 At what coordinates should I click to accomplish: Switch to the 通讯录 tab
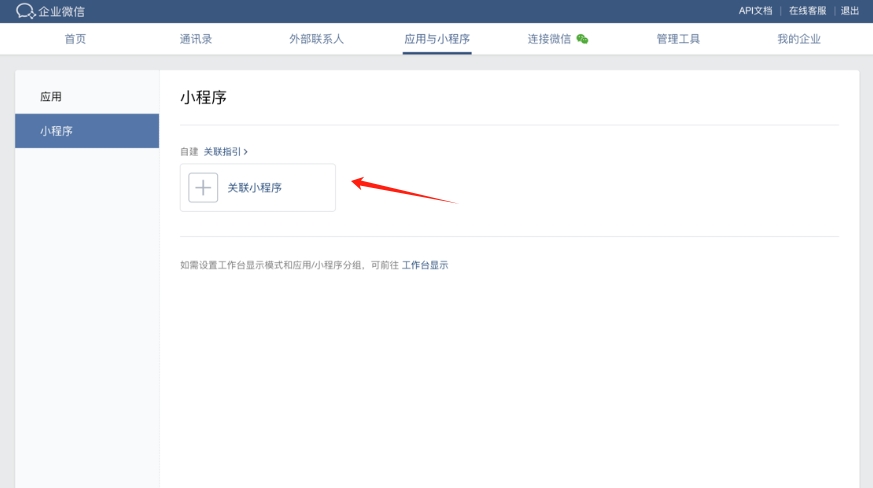pyautogui.click(x=196, y=39)
